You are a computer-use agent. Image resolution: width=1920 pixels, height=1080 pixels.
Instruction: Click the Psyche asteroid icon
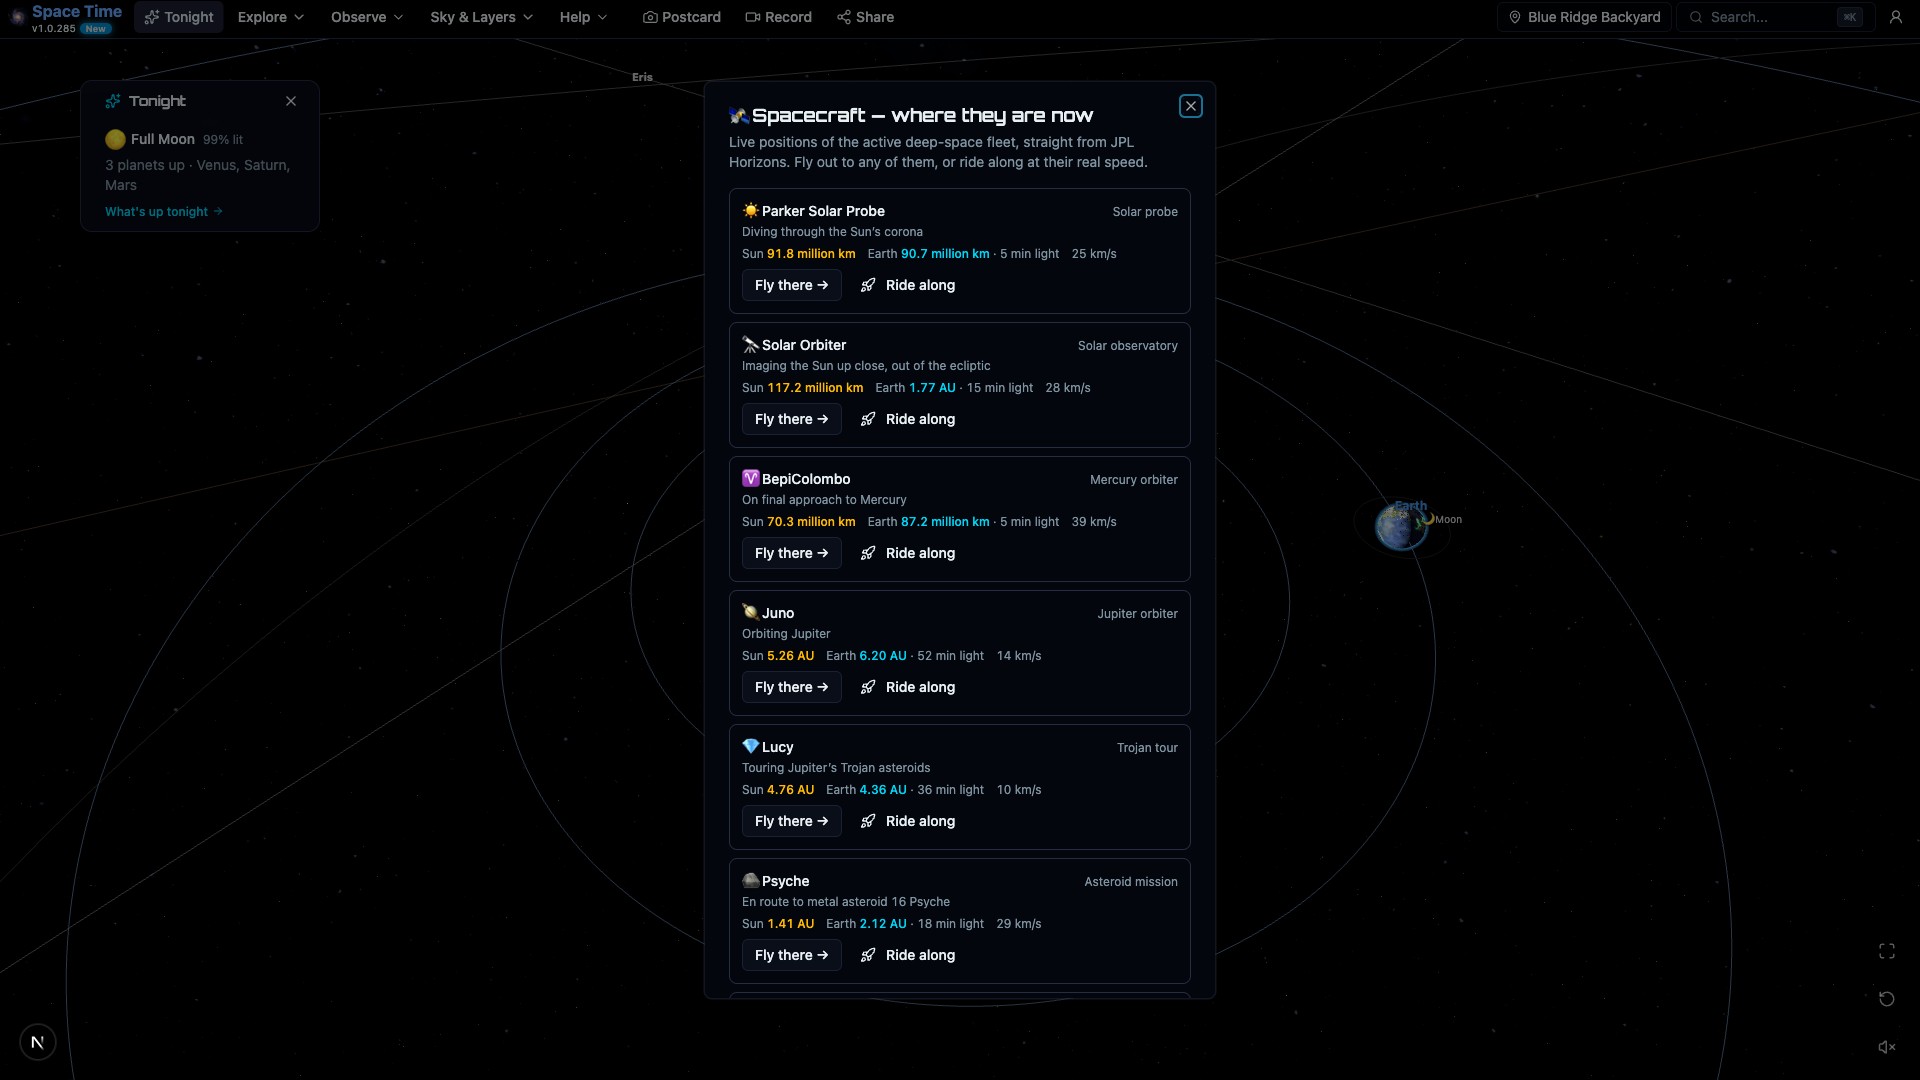click(x=751, y=880)
